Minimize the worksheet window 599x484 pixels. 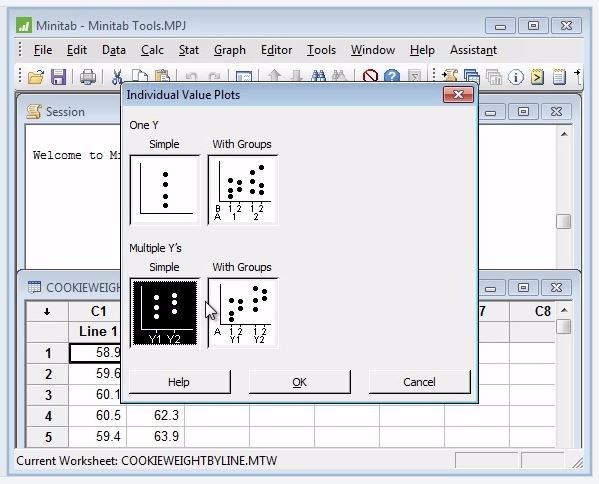(x=491, y=287)
